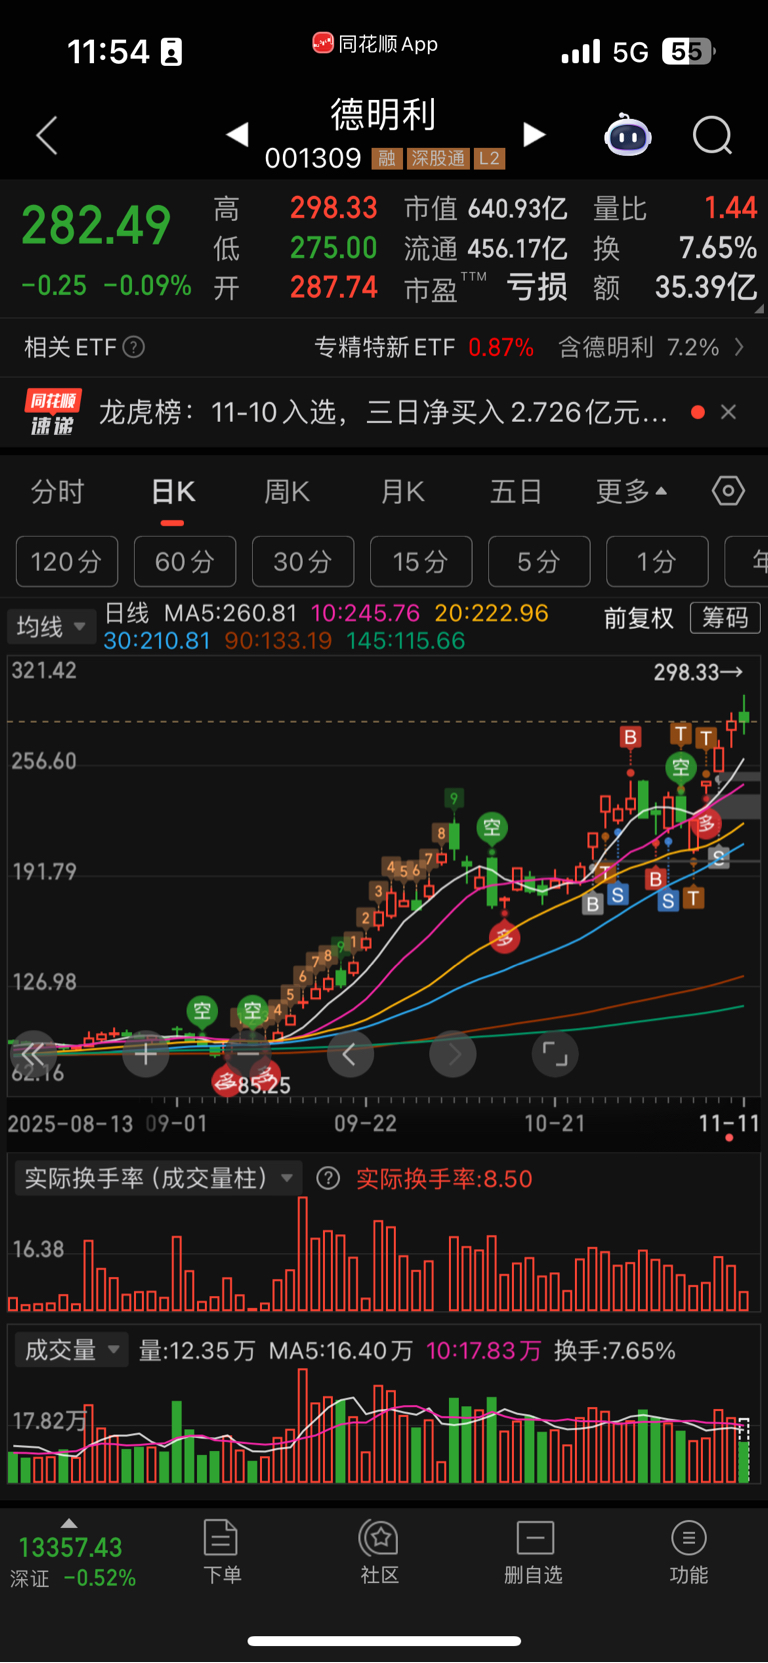The image size is (768, 1663).
Task: Switch to the 五日 tab
Action: pyautogui.click(x=516, y=492)
